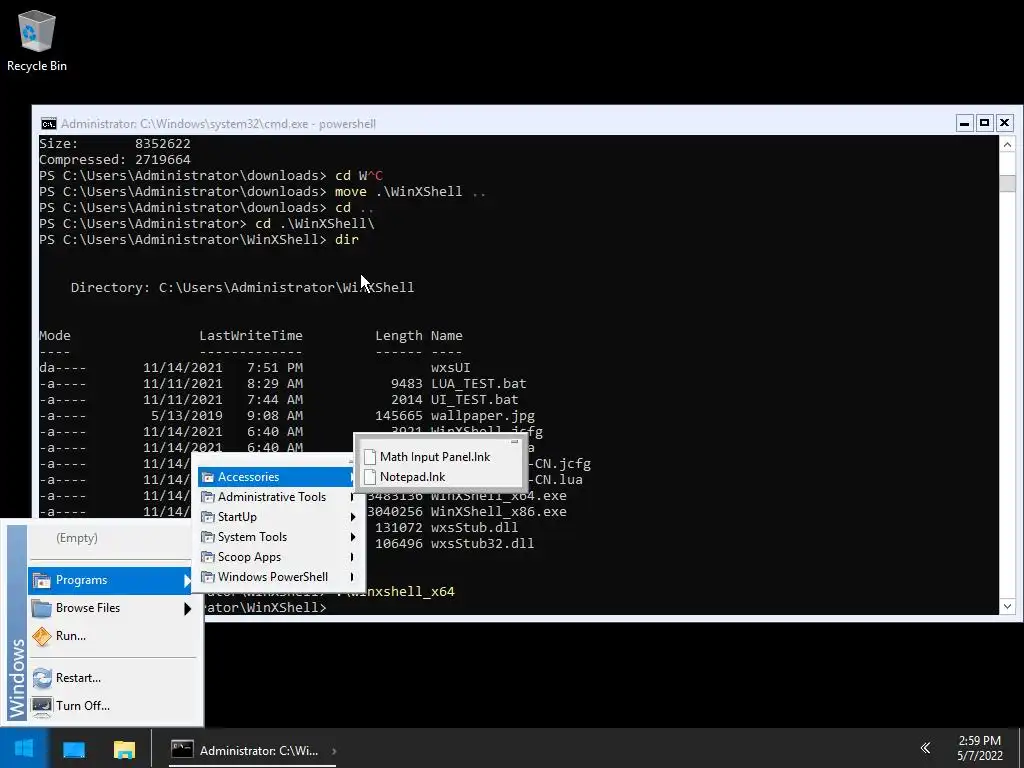Image resolution: width=1024 pixels, height=768 pixels.
Task: Expand the System Tools submenu arrow
Action: coord(353,537)
